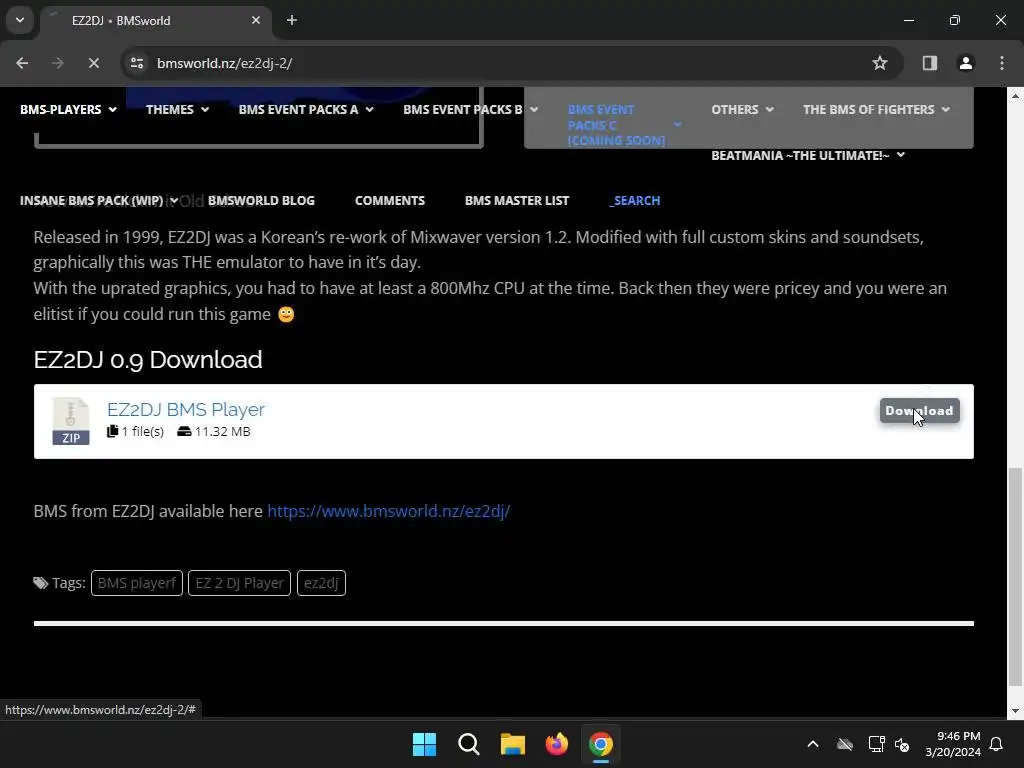Show hidden system tray icons

click(x=813, y=744)
